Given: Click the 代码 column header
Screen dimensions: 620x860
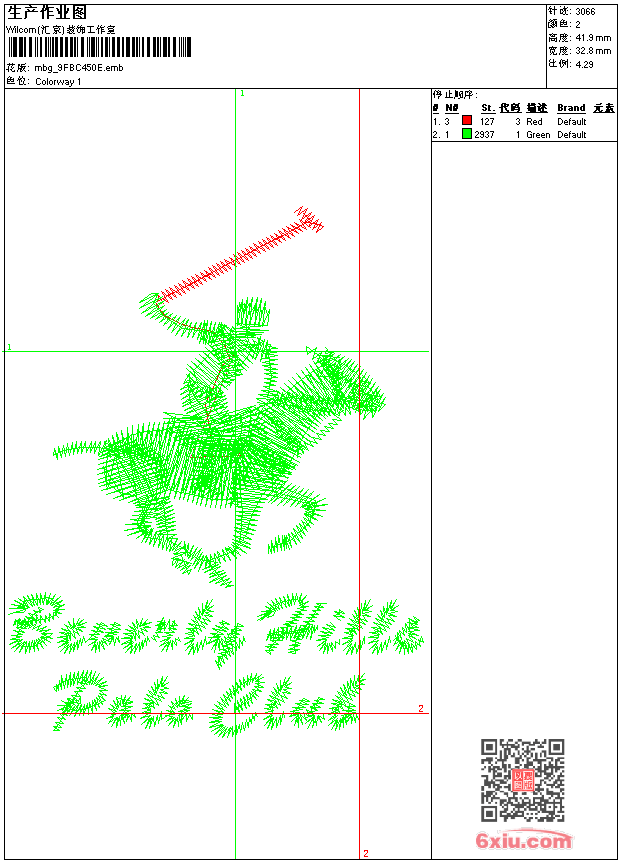Looking at the screenshot, I should pos(510,108).
